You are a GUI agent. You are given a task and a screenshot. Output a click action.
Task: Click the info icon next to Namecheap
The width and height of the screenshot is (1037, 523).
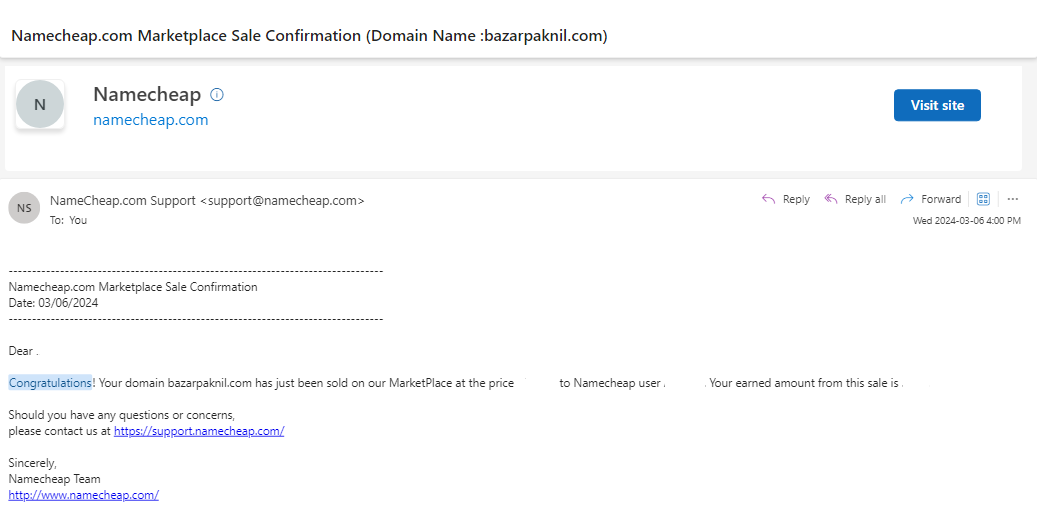217,95
